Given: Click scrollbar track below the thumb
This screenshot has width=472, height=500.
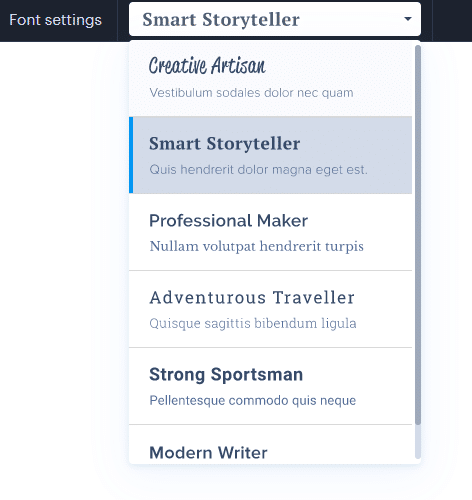Looking at the screenshot, I should [418, 442].
